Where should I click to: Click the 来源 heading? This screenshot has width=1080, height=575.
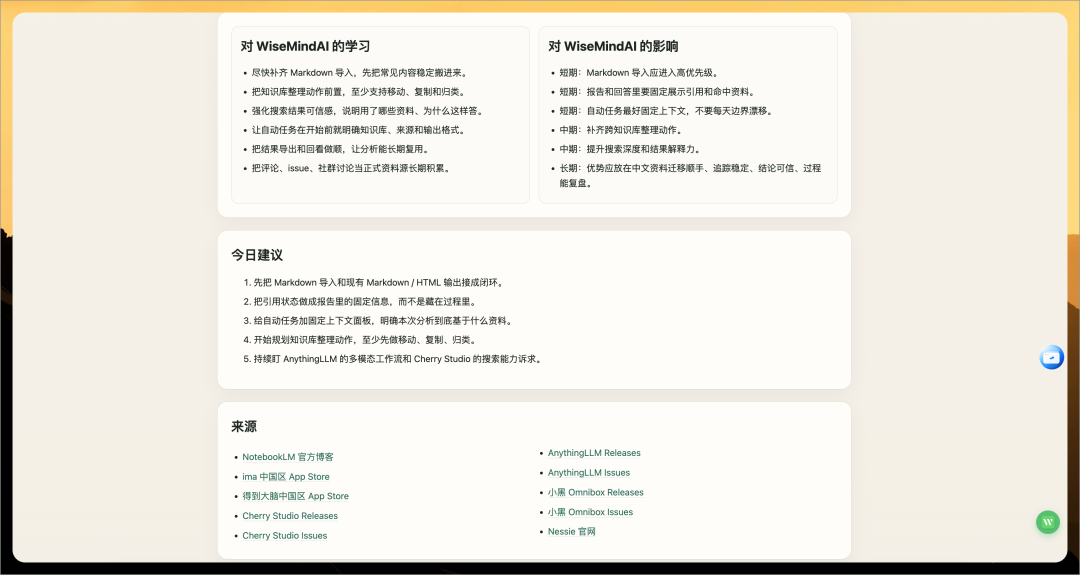pos(244,426)
